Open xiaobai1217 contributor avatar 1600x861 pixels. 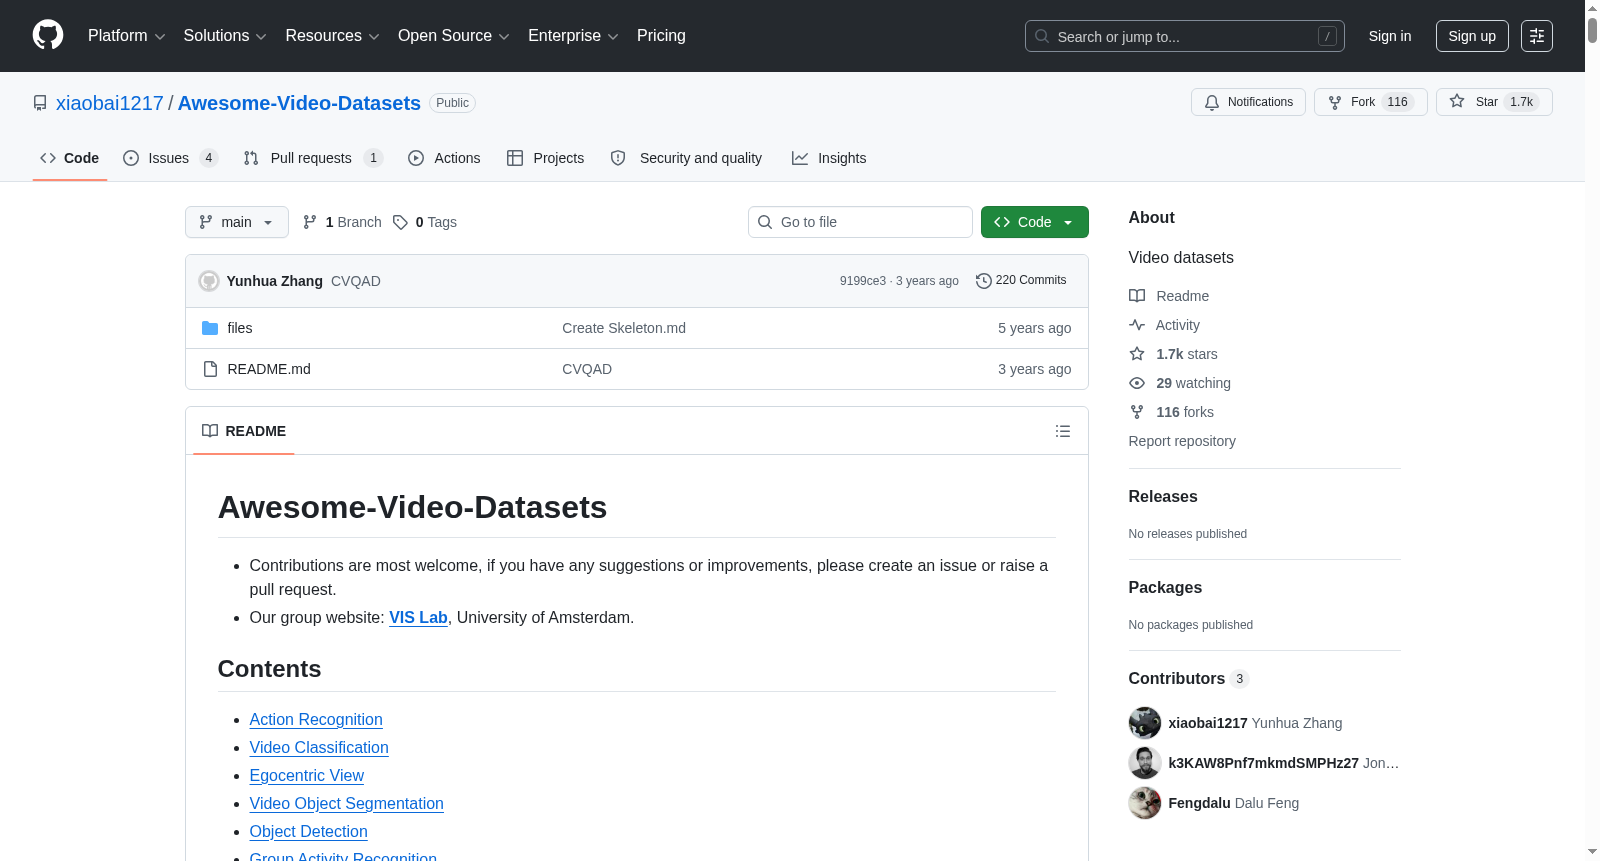(x=1144, y=723)
